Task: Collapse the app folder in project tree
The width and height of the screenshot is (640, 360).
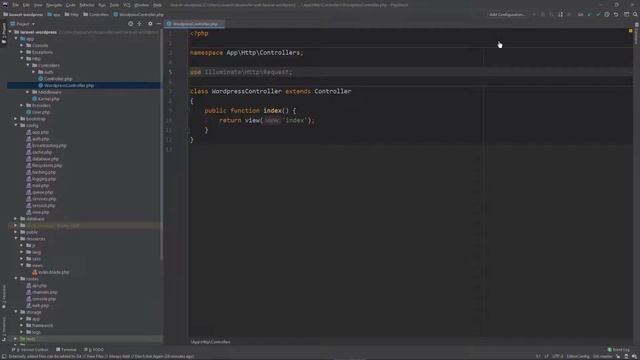Action: click(16, 39)
